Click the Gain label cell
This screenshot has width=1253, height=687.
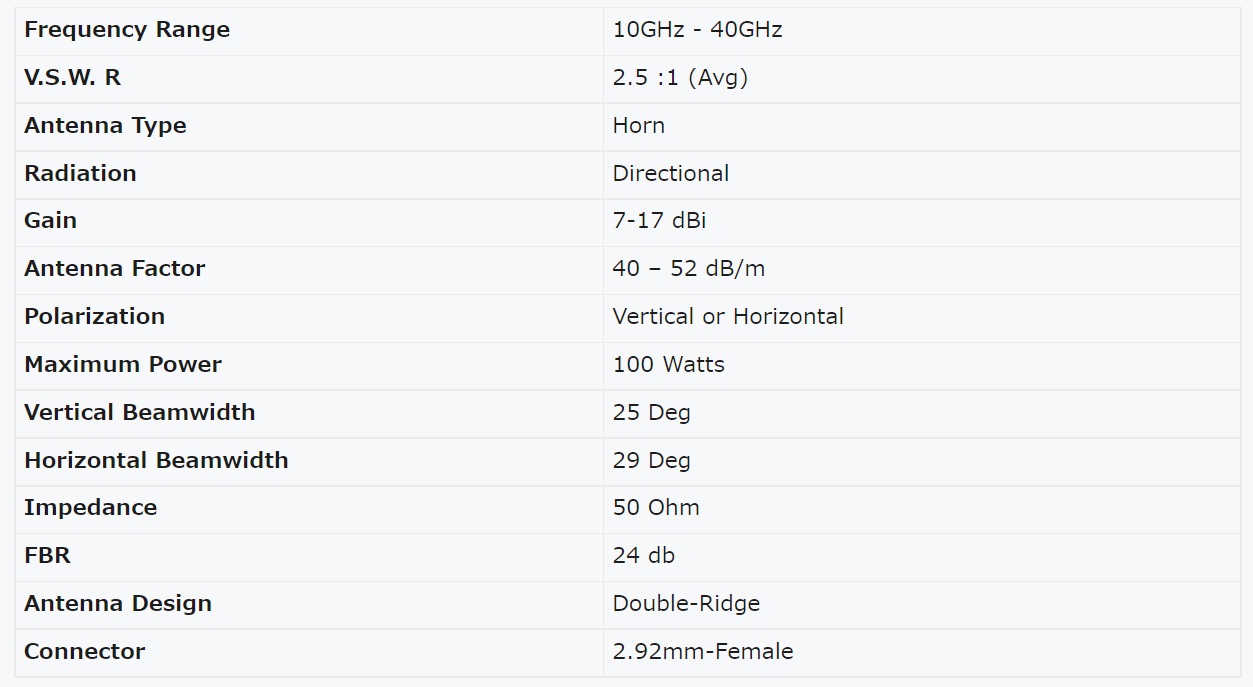tap(309, 221)
